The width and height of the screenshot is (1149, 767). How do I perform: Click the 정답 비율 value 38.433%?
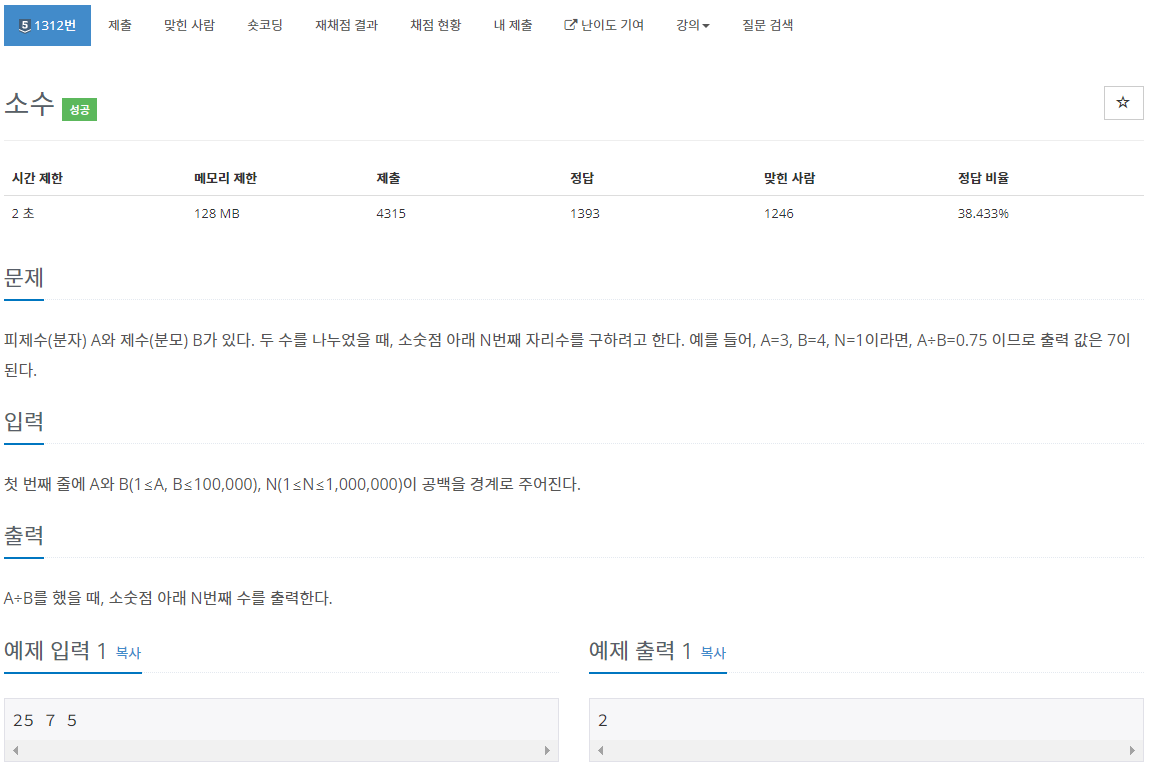coord(983,214)
